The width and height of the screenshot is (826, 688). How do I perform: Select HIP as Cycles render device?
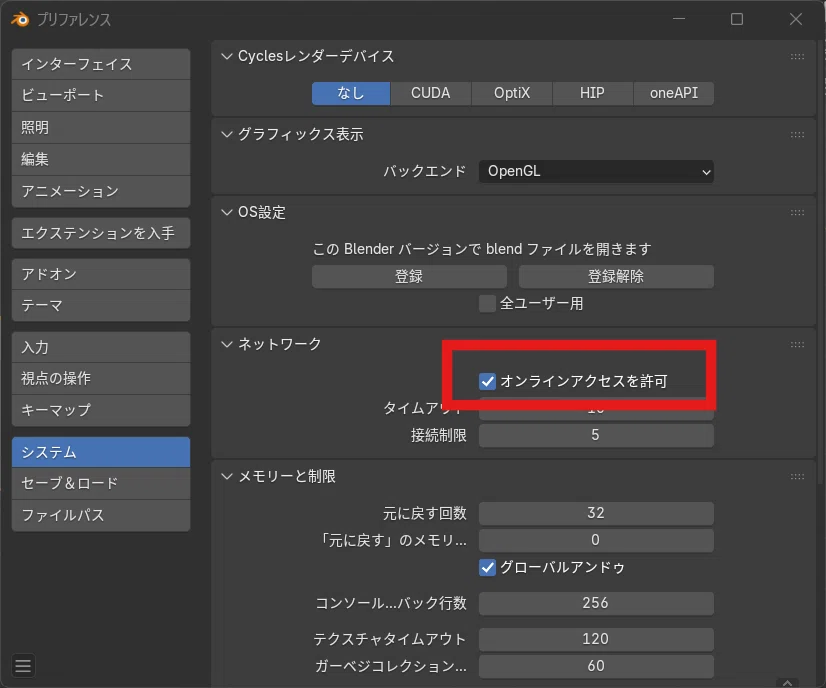pyautogui.click(x=592, y=93)
